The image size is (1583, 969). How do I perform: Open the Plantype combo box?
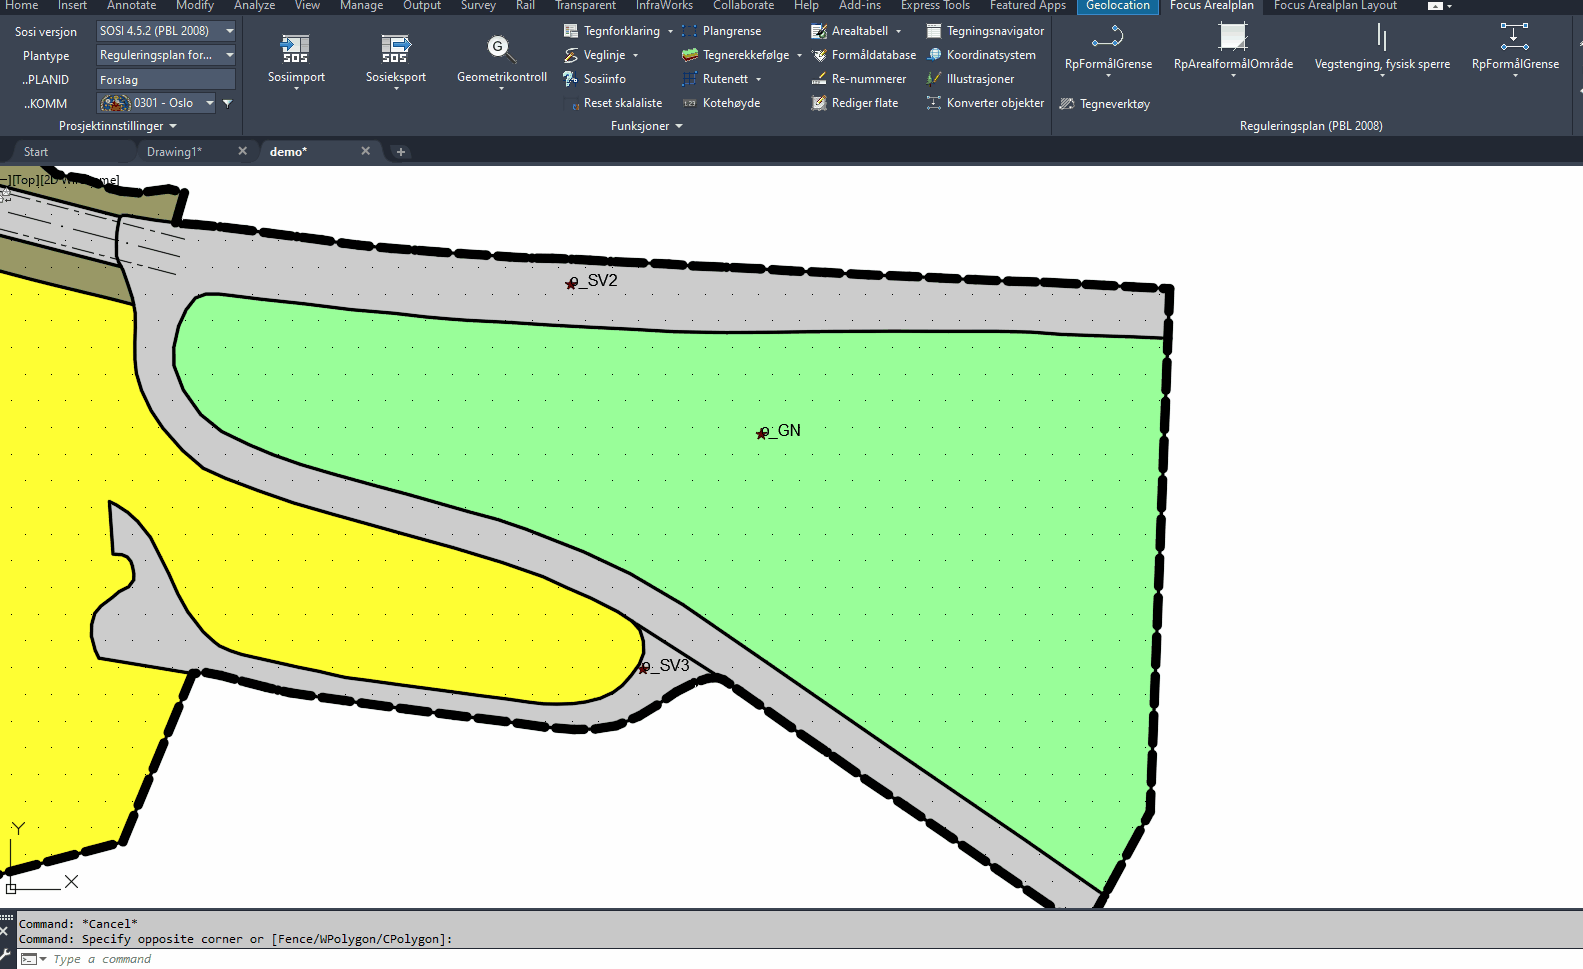[229, 55]
